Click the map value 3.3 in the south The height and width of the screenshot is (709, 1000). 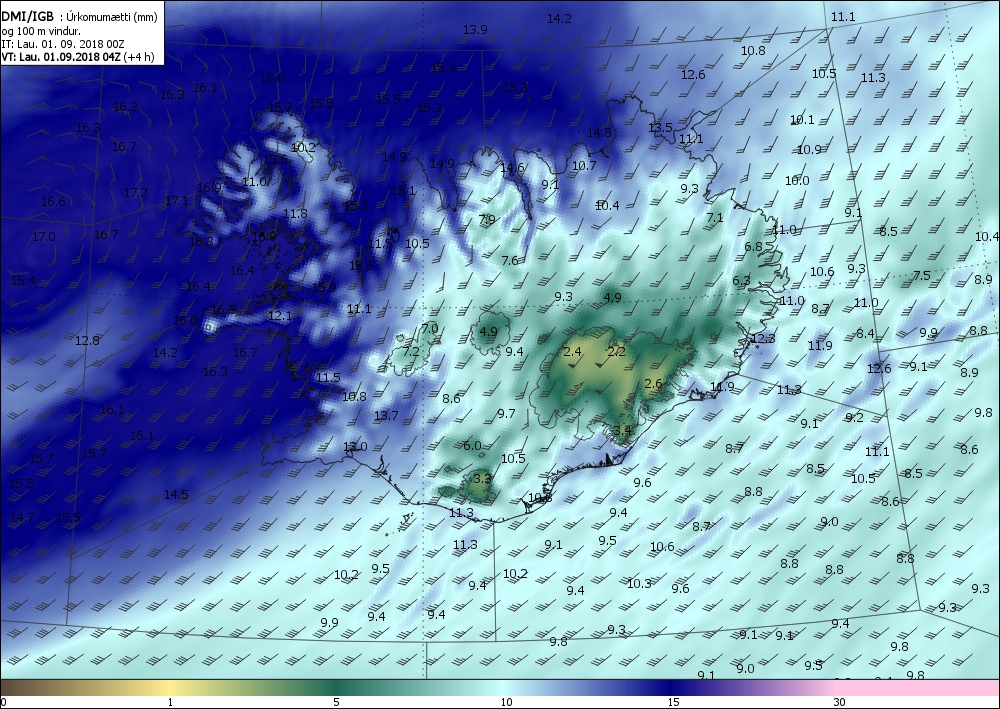483,478
